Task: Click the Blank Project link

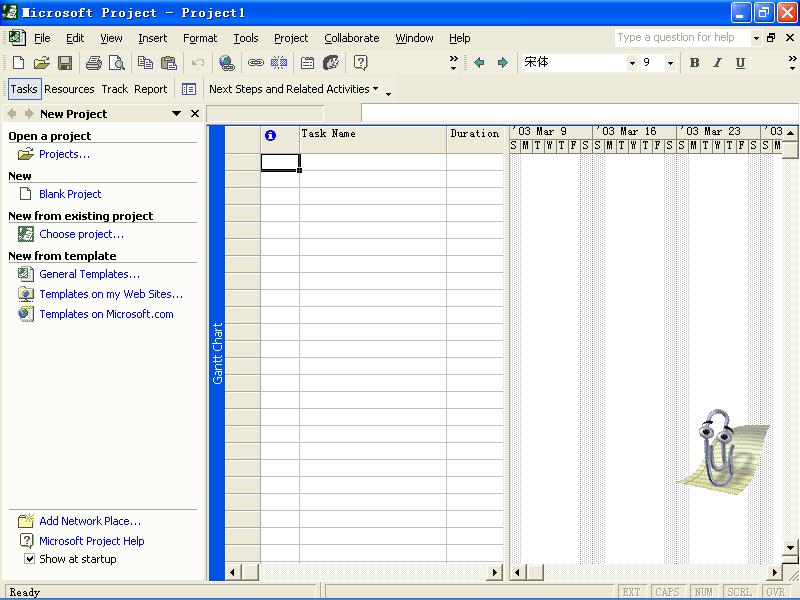Action: point(70,194)
